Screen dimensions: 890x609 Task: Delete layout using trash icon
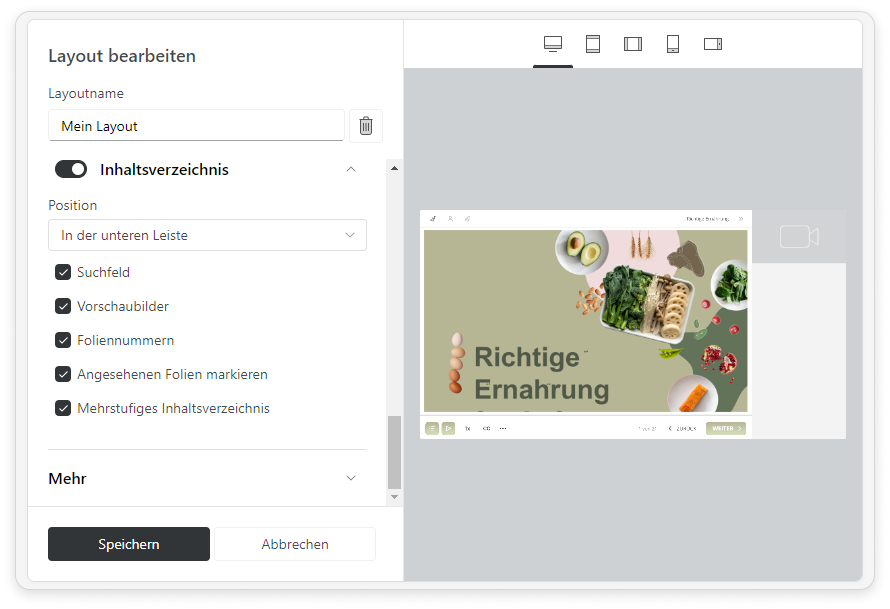point(366,126)
